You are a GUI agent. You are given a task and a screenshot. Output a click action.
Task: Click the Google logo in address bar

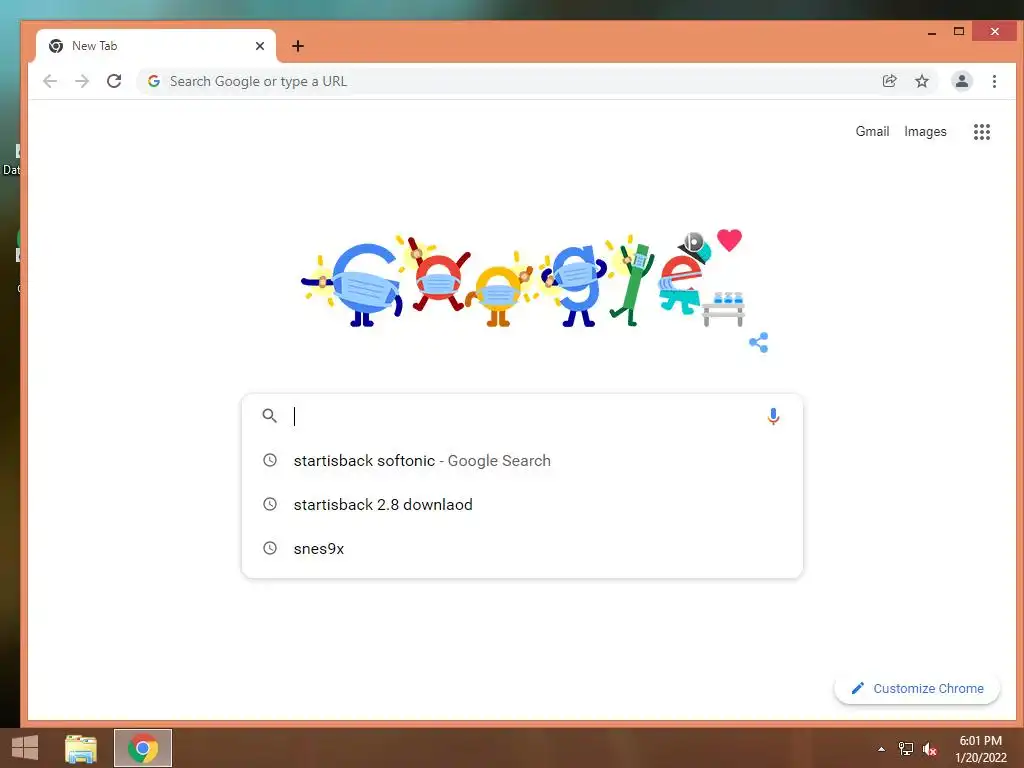click(154, 81)
